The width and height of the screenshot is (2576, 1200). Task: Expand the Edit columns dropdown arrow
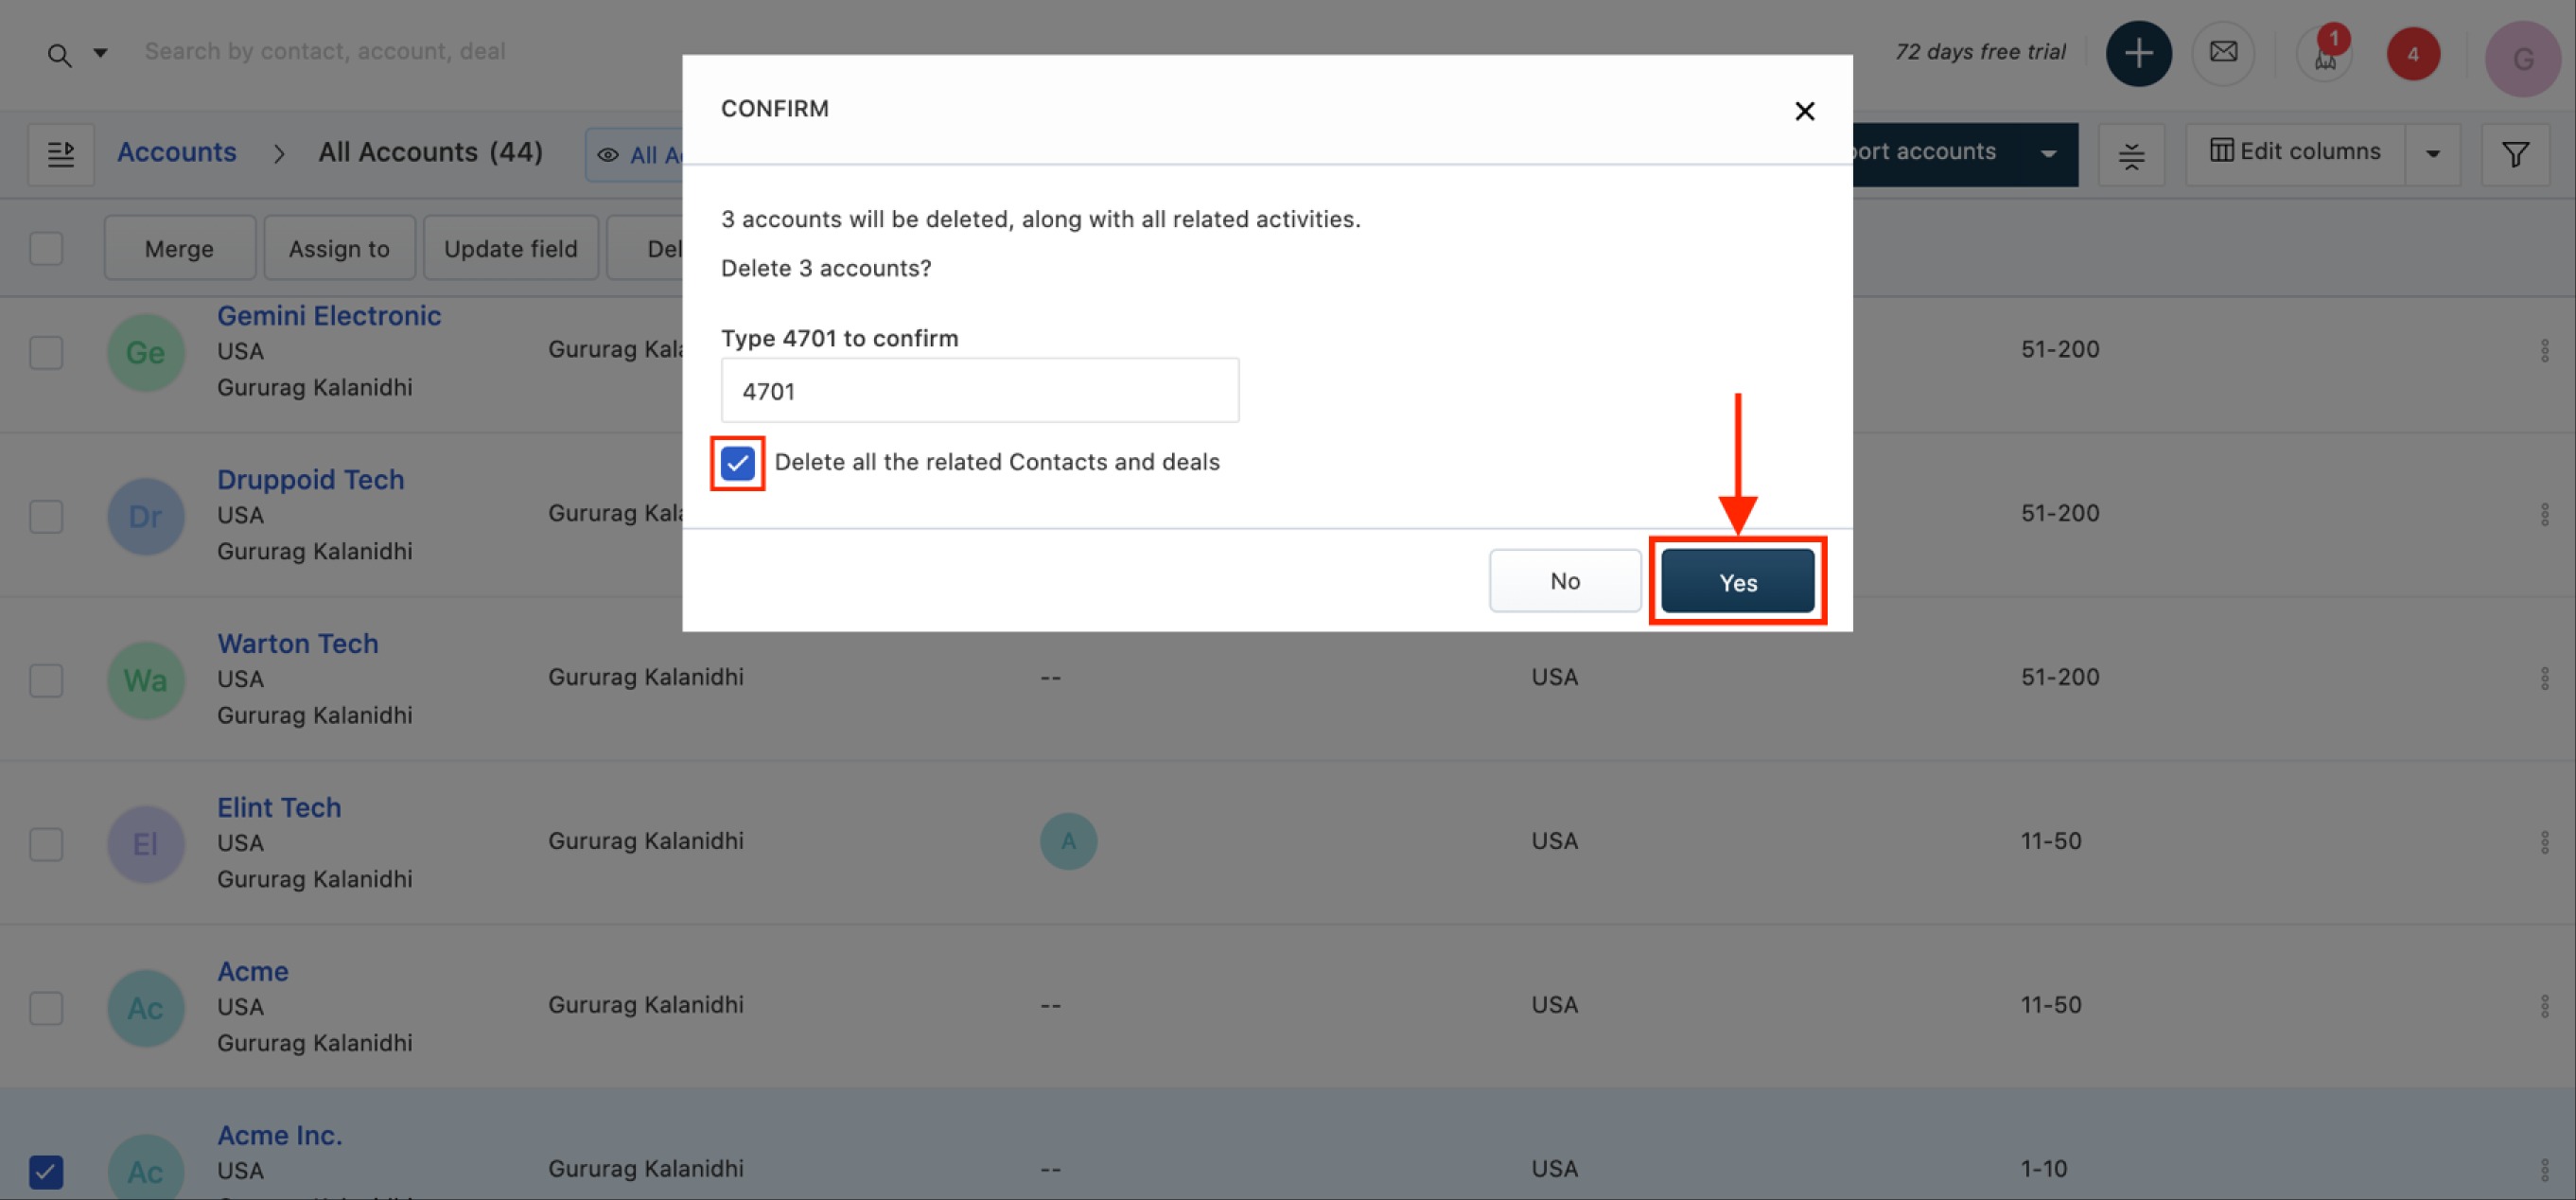point(2433,154)
